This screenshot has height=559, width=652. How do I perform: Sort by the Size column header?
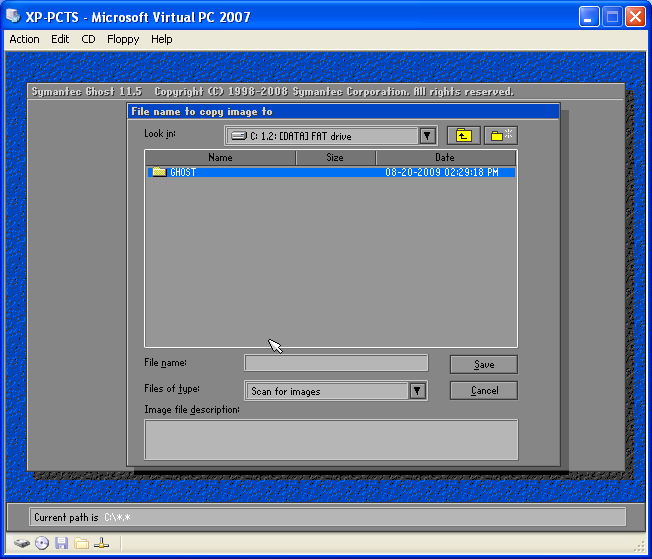pos(335,158)
